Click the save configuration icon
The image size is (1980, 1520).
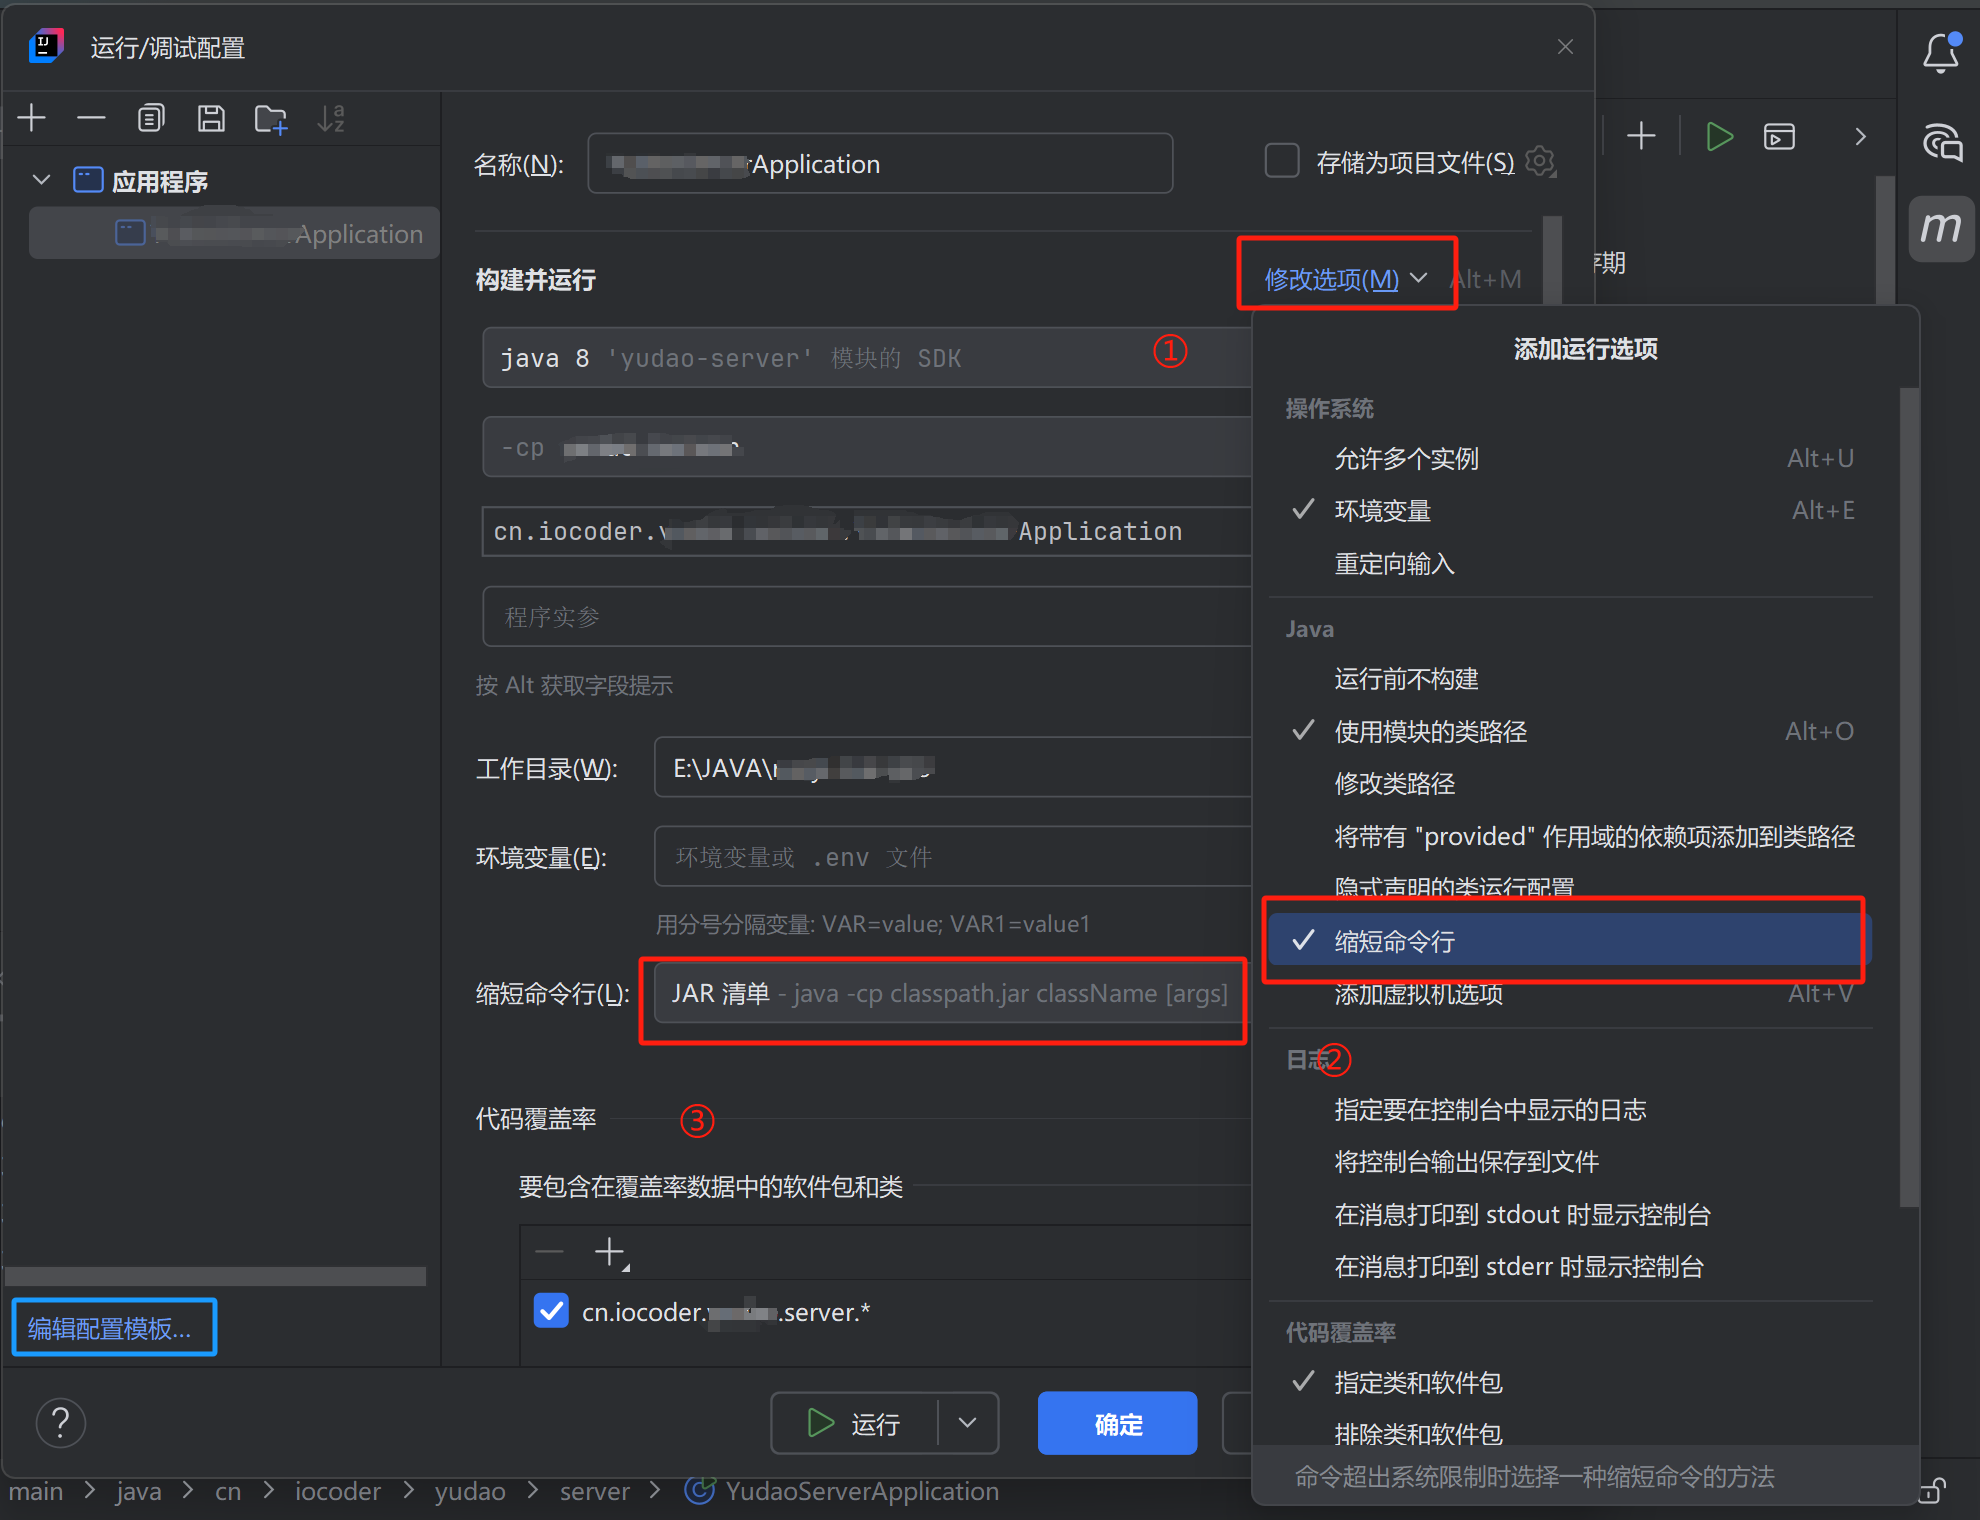211,118
